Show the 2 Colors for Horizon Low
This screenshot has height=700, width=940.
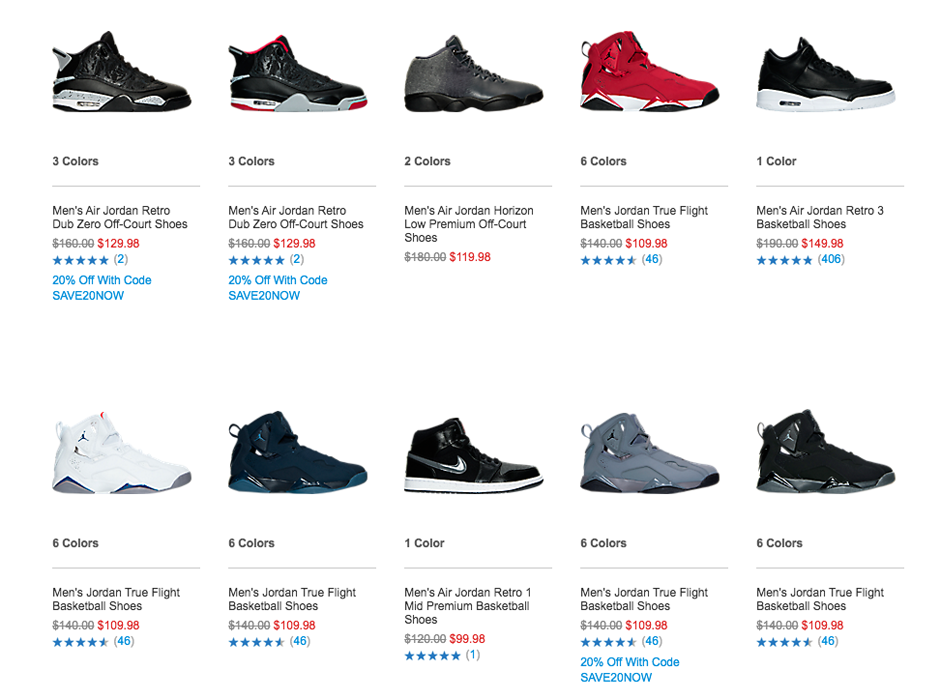click(427, 161)
